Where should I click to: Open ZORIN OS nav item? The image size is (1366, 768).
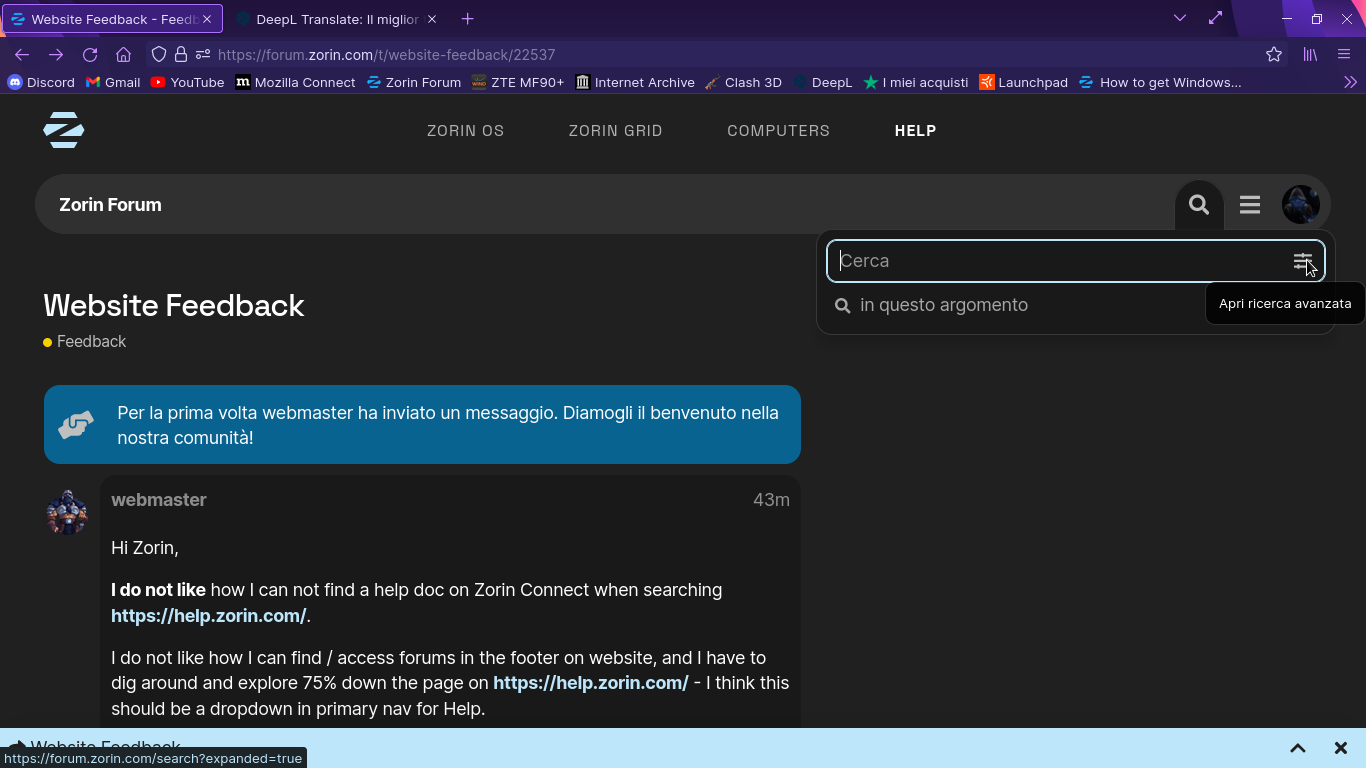tap(465, 131)
